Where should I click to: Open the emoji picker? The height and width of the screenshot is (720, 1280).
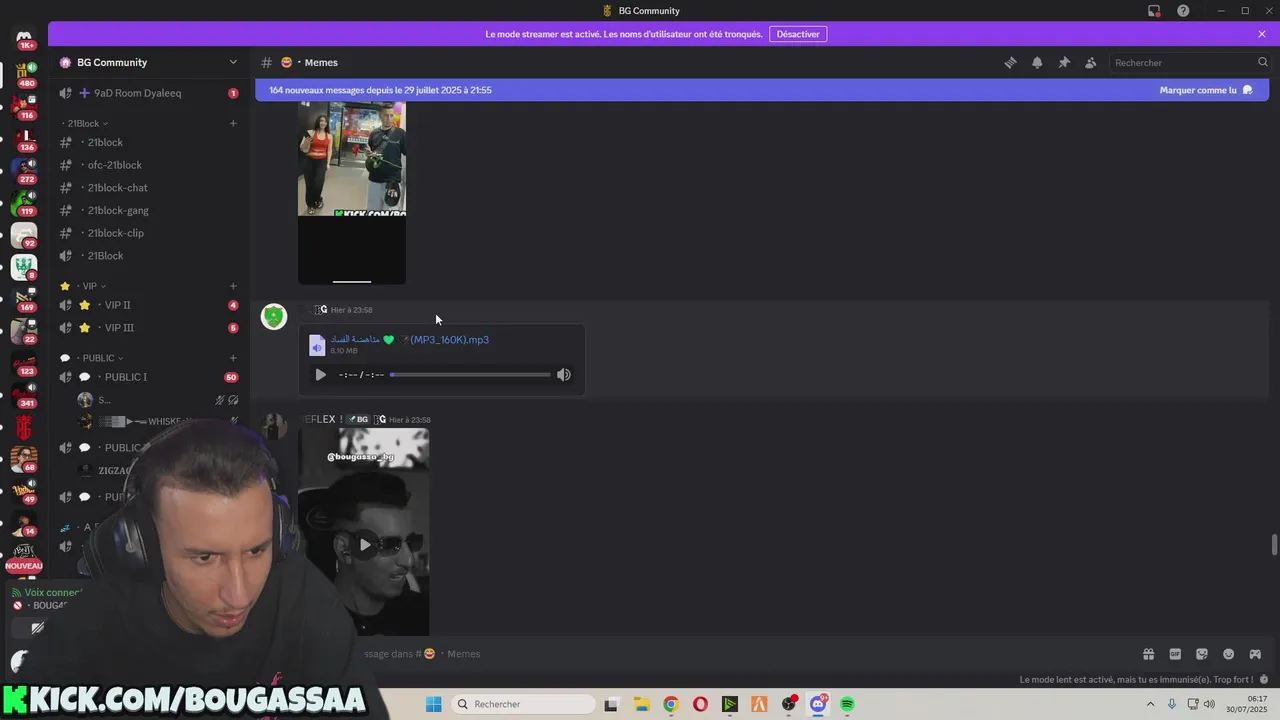point(1228,654)
